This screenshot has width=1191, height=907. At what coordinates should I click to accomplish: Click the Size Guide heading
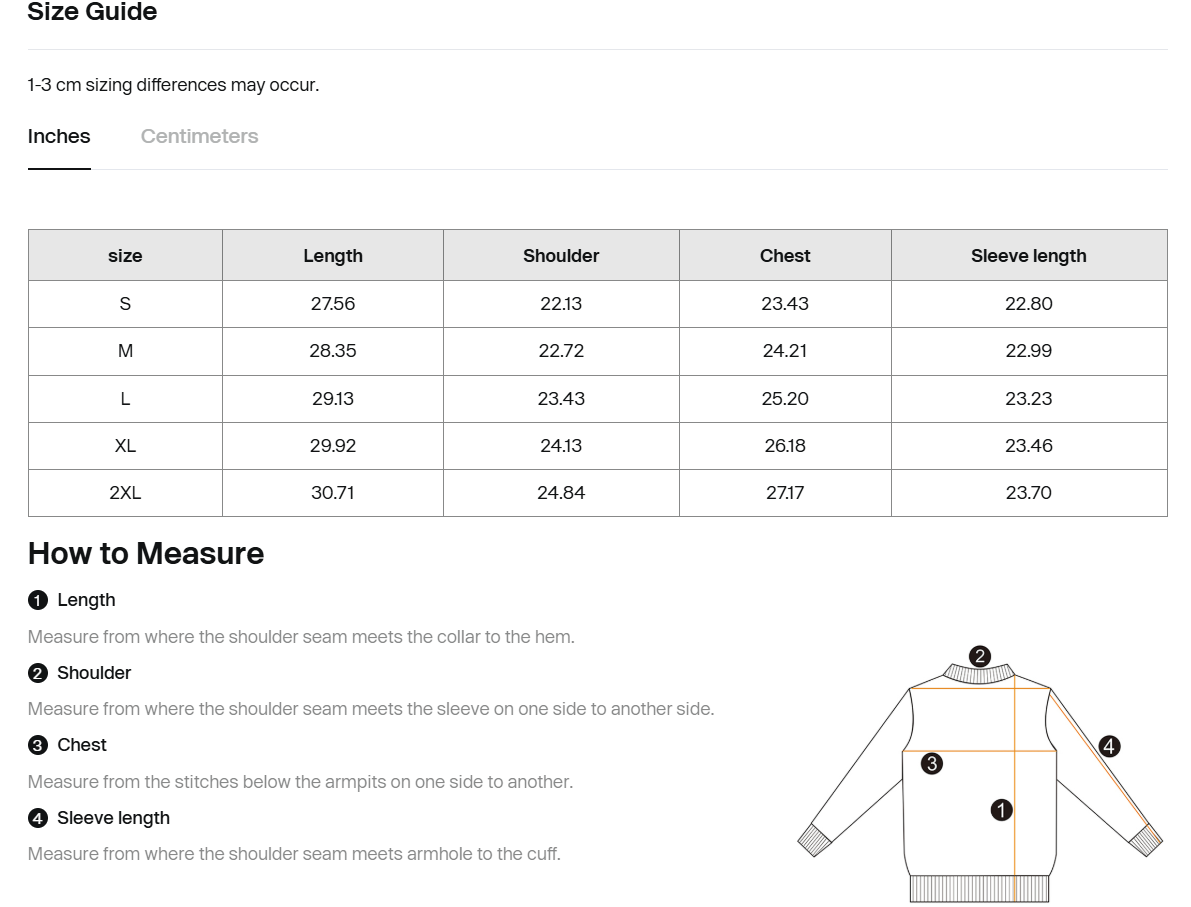92,13
